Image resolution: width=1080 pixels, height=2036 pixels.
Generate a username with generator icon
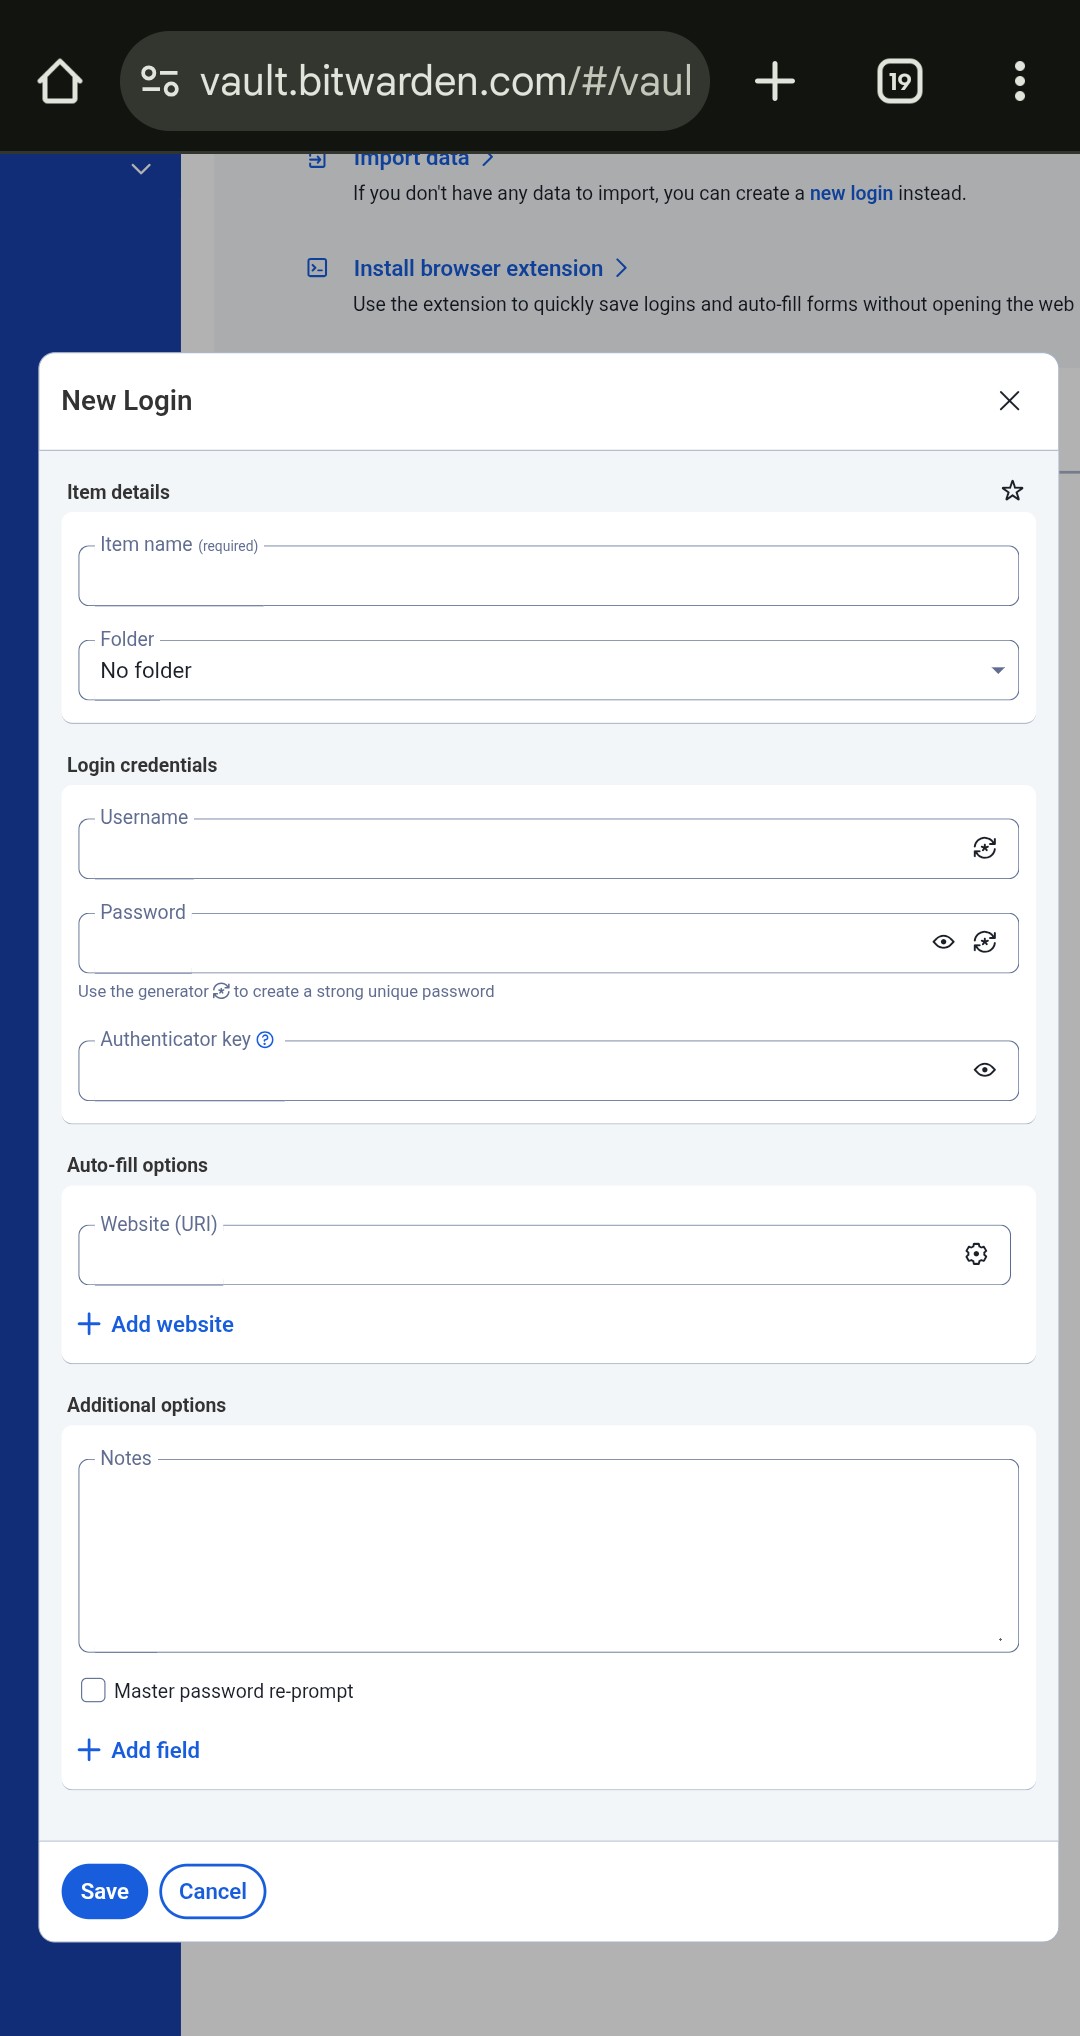[x=984, y=848]
